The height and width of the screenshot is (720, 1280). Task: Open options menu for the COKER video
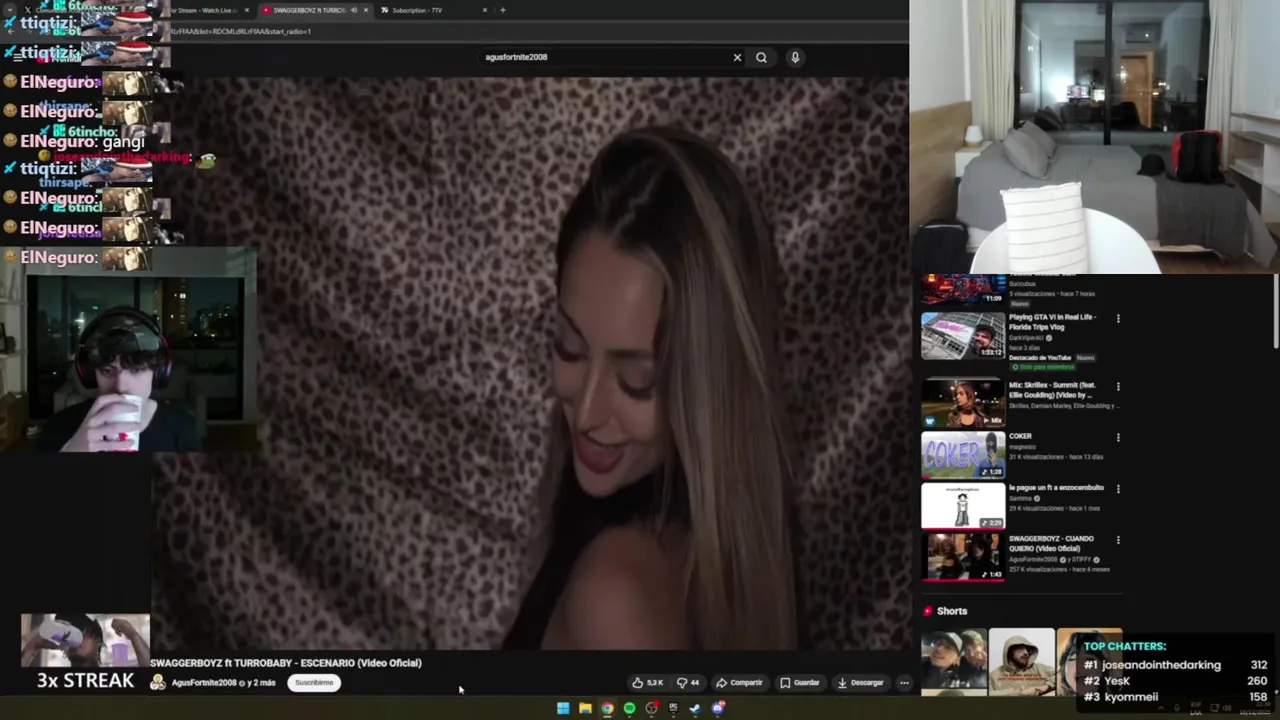(1118, 438)
